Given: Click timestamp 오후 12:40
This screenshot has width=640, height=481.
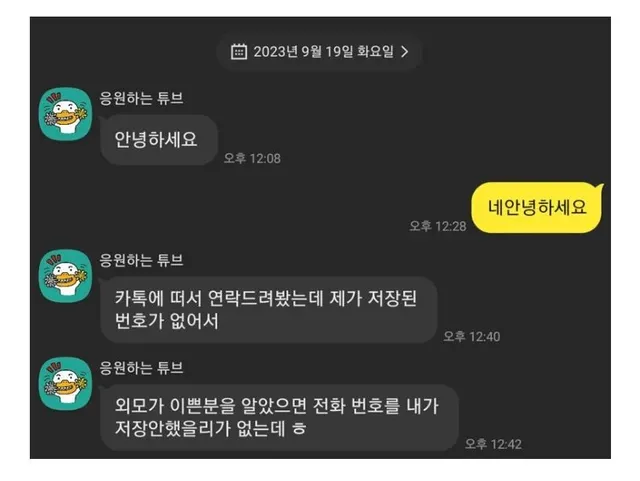Looking at the screenshot, I should 472,337.
